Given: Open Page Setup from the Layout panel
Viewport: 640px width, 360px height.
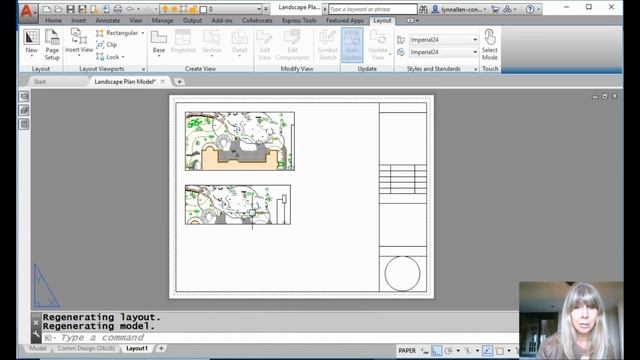Looking at the screenshot, I should [52, 45].
